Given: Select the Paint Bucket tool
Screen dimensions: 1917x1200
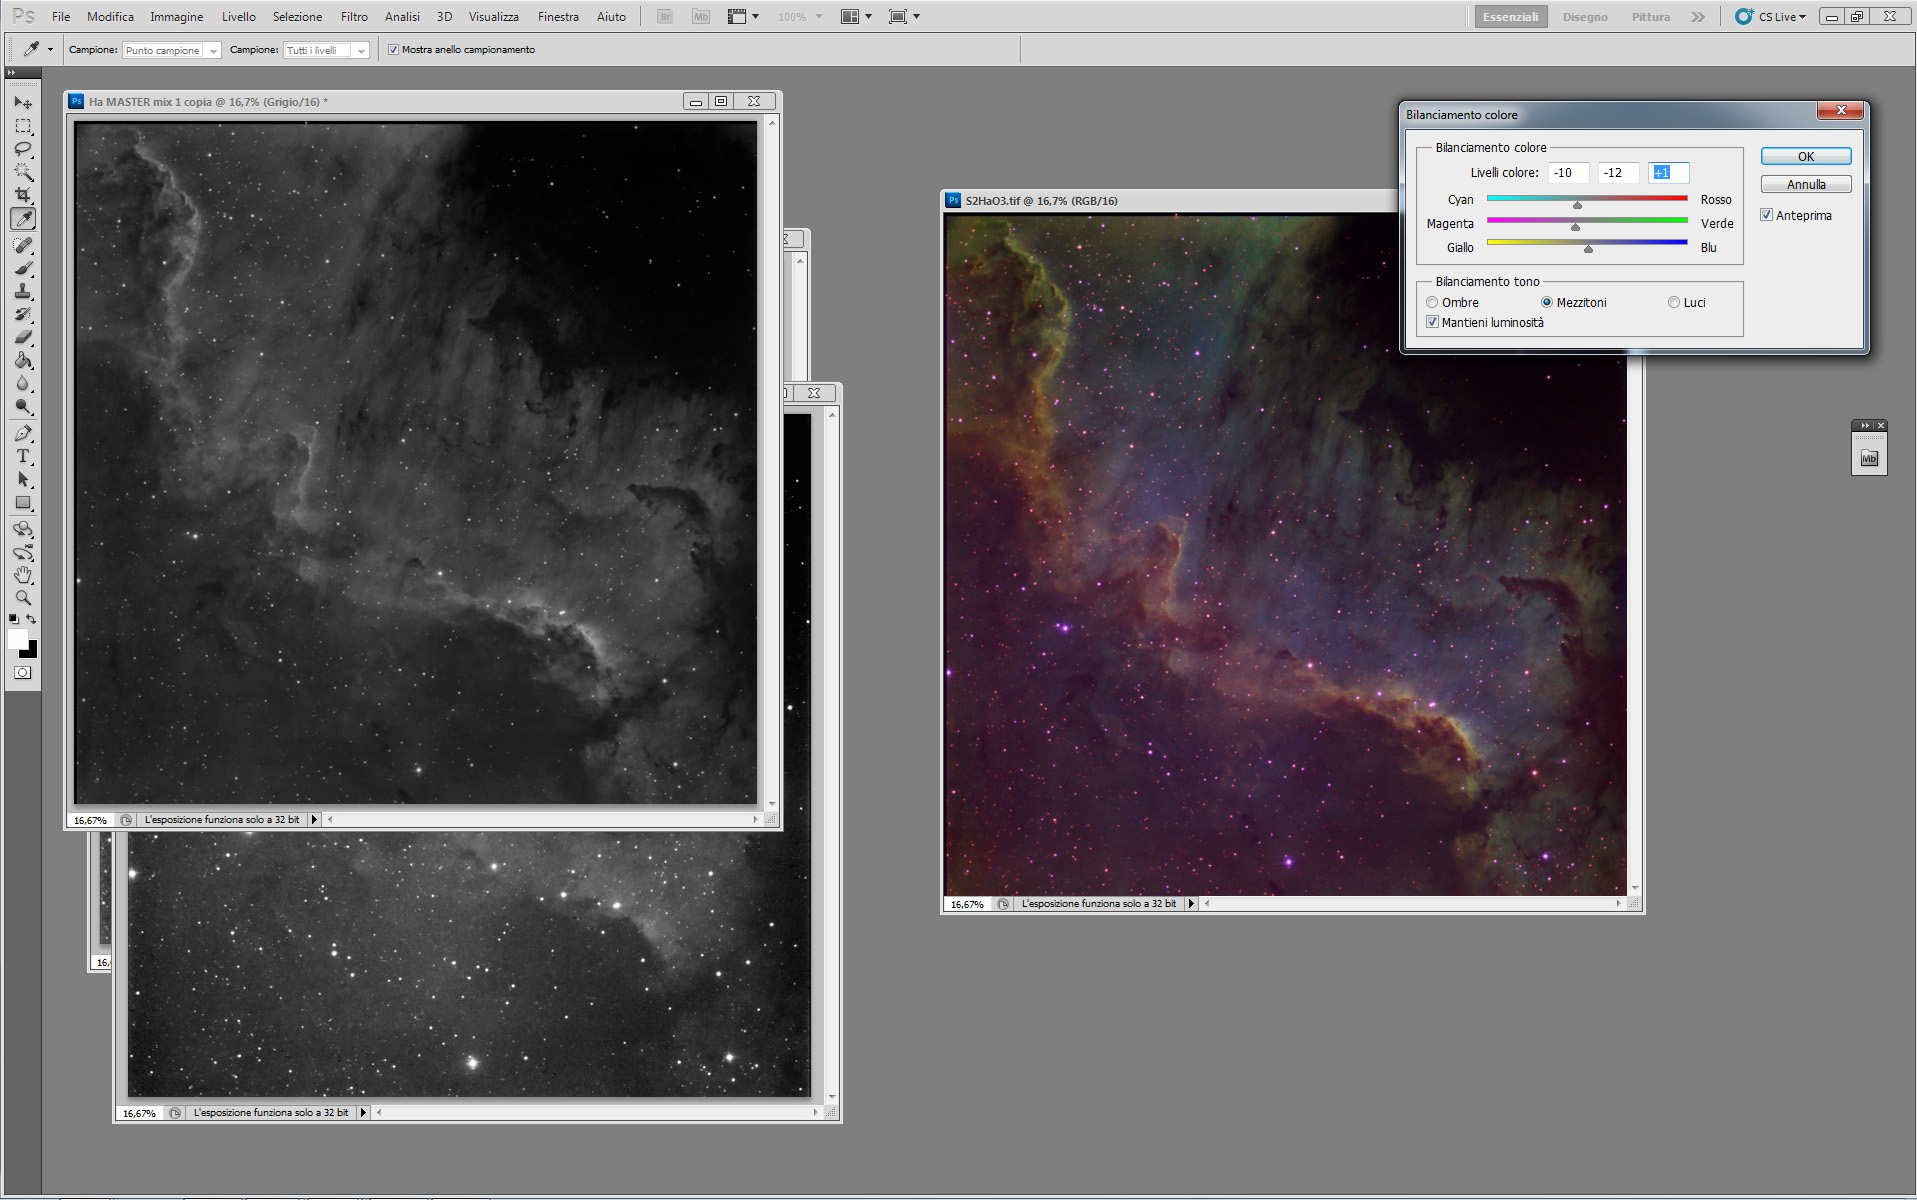Looking at the screenshot, I should click(x=23, y=360).
